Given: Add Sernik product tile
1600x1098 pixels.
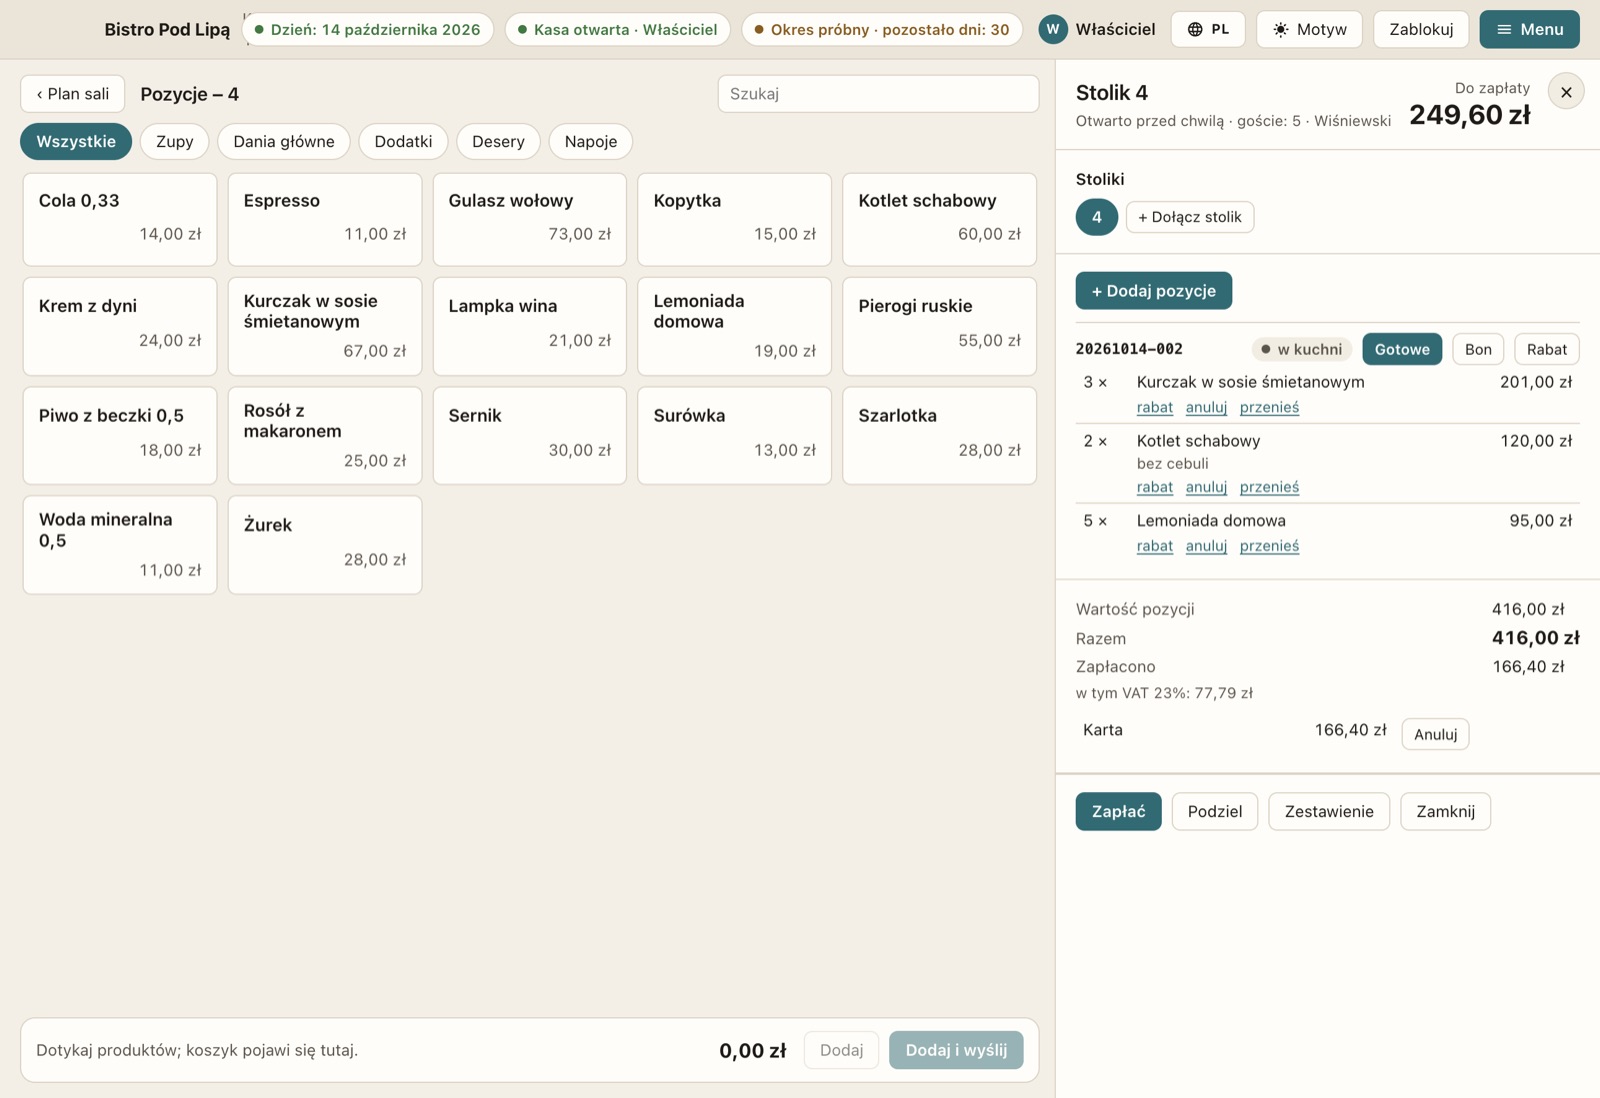Looking at the screenshot, I should pos(530,436).
